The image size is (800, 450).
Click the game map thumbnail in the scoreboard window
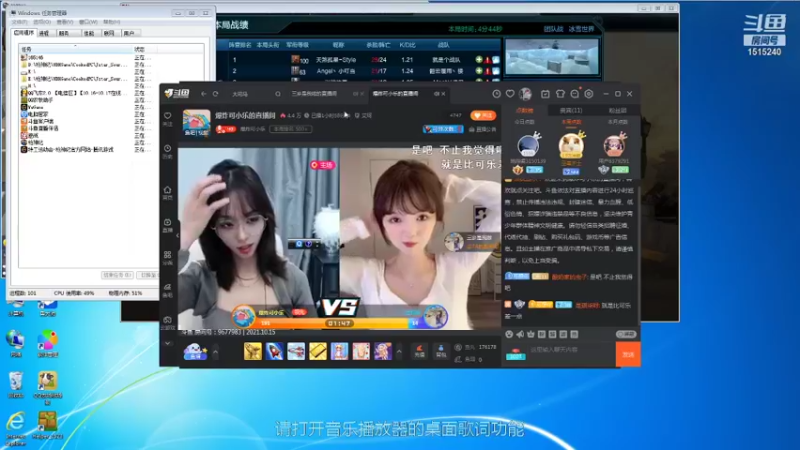[x=552, y=57]
